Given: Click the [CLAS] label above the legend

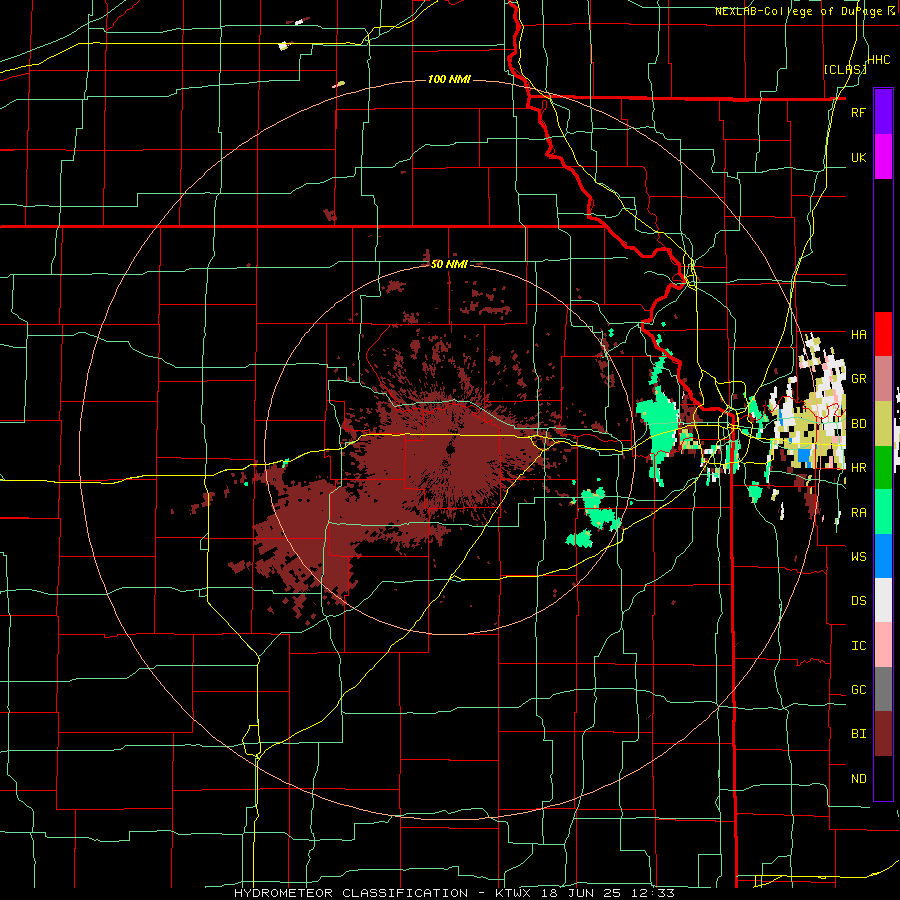Looking at the screenshot, I should (845, 69).
